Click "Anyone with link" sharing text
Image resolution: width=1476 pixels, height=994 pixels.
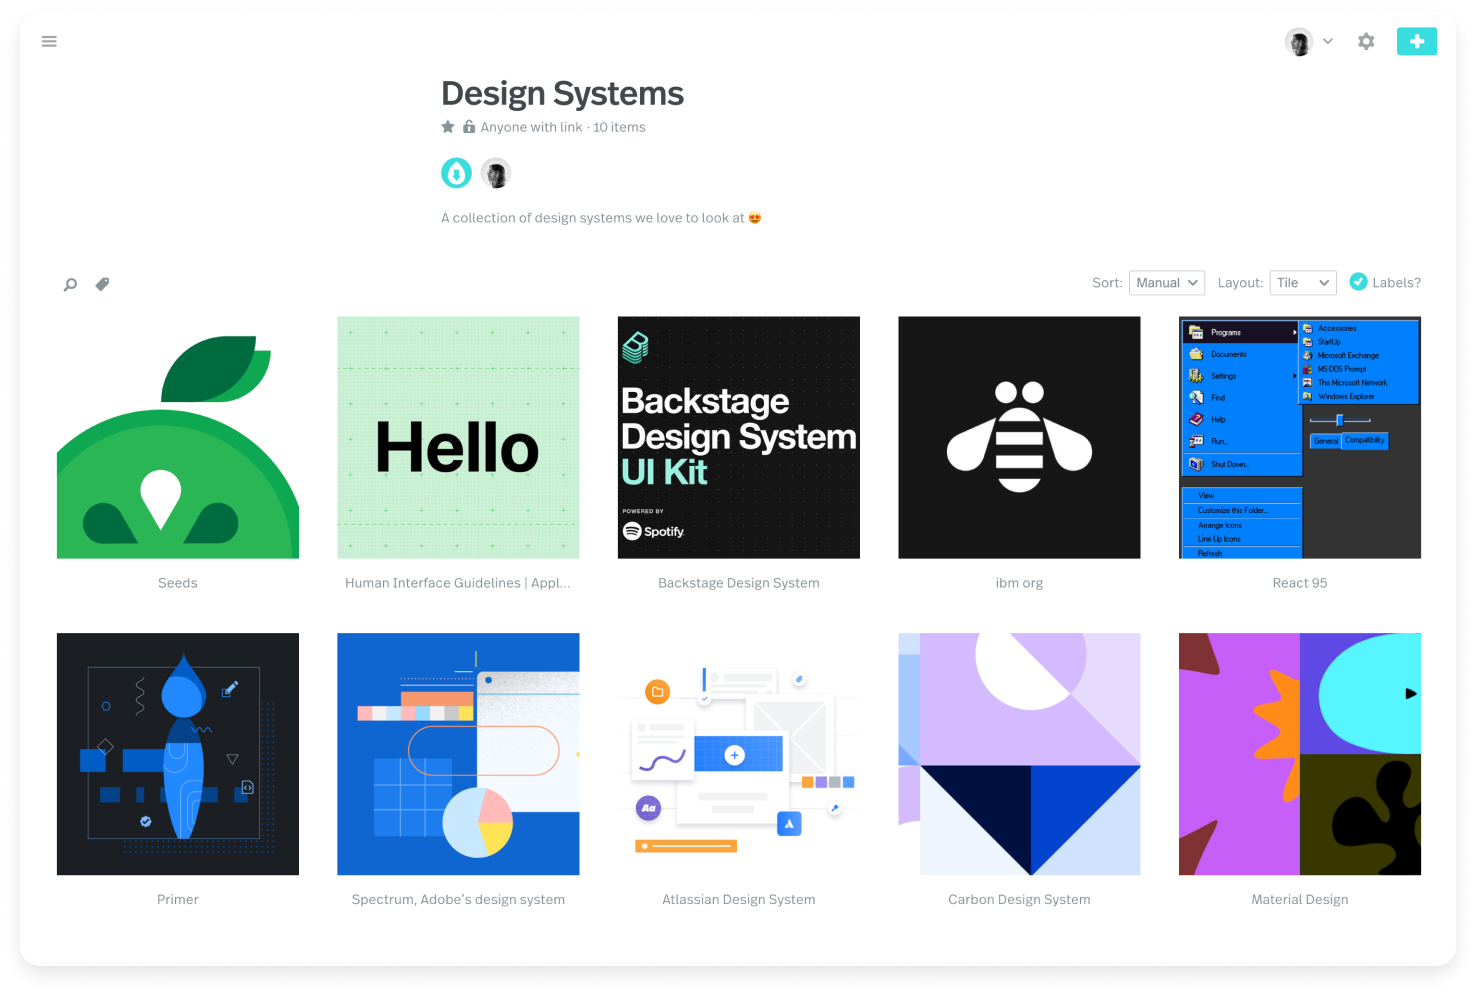point(531,127)
